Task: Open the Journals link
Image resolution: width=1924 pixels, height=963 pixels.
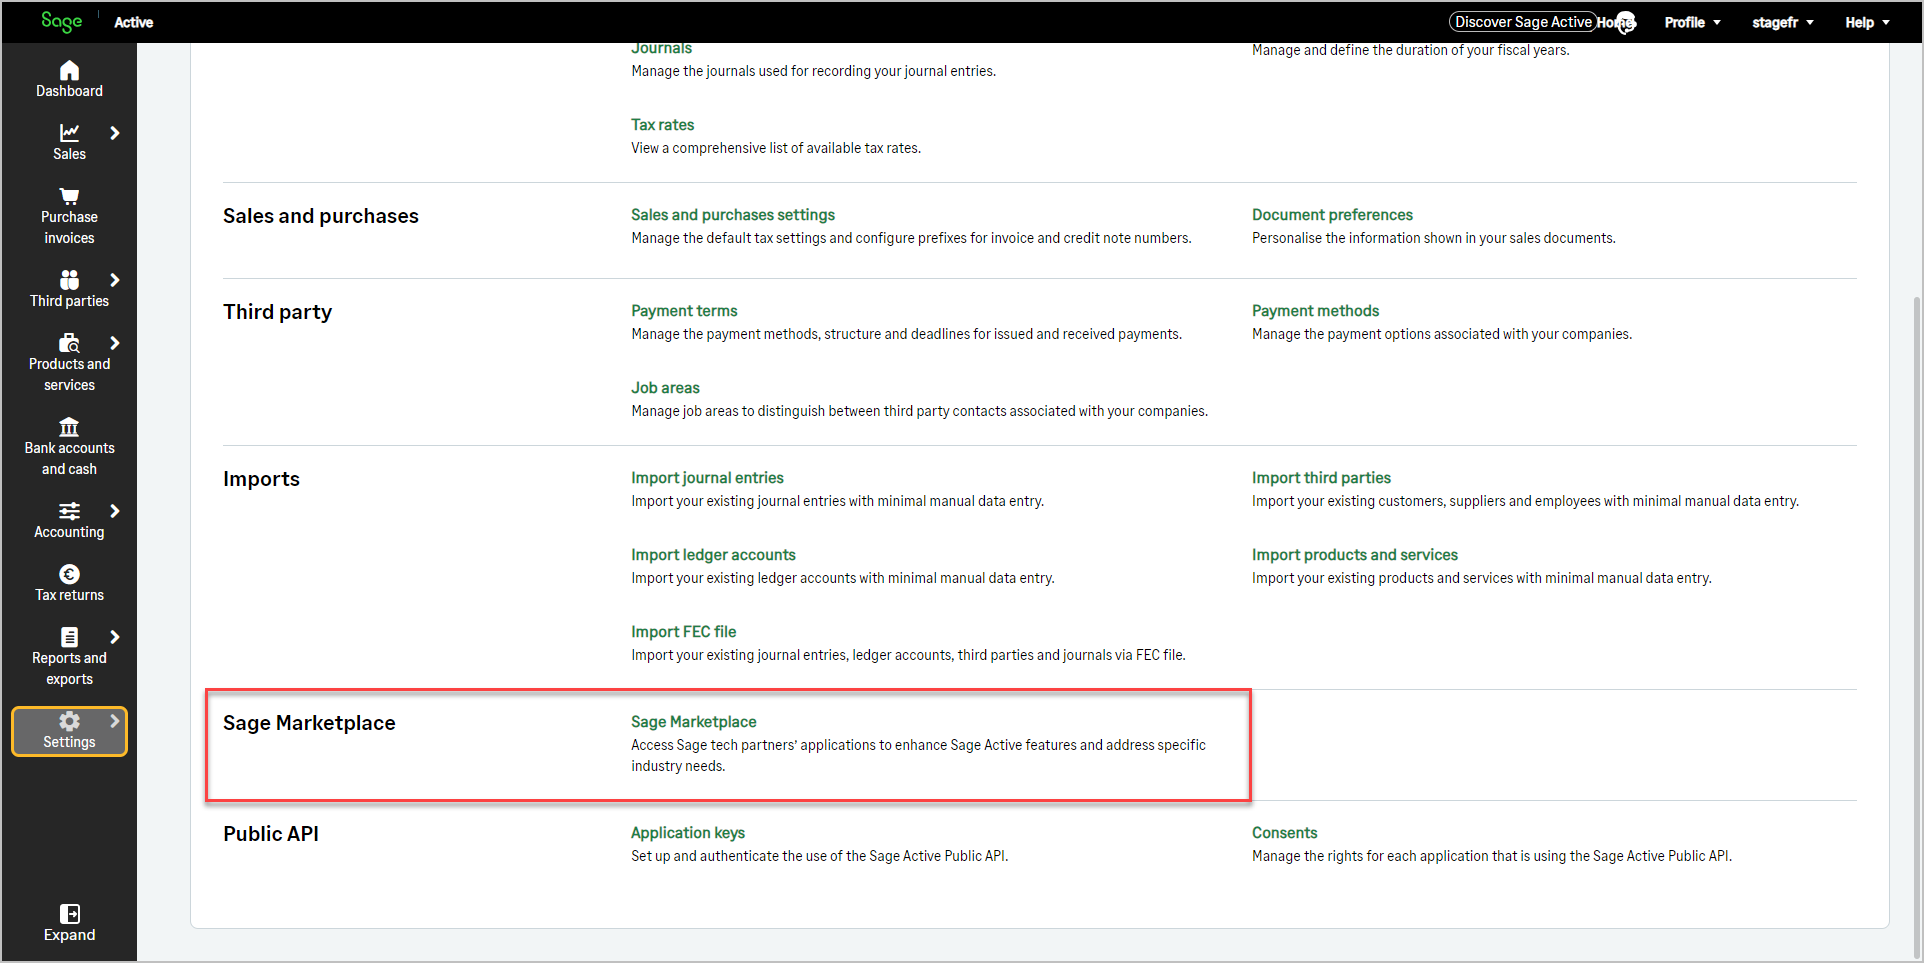Action: click(x=661, y=48)
